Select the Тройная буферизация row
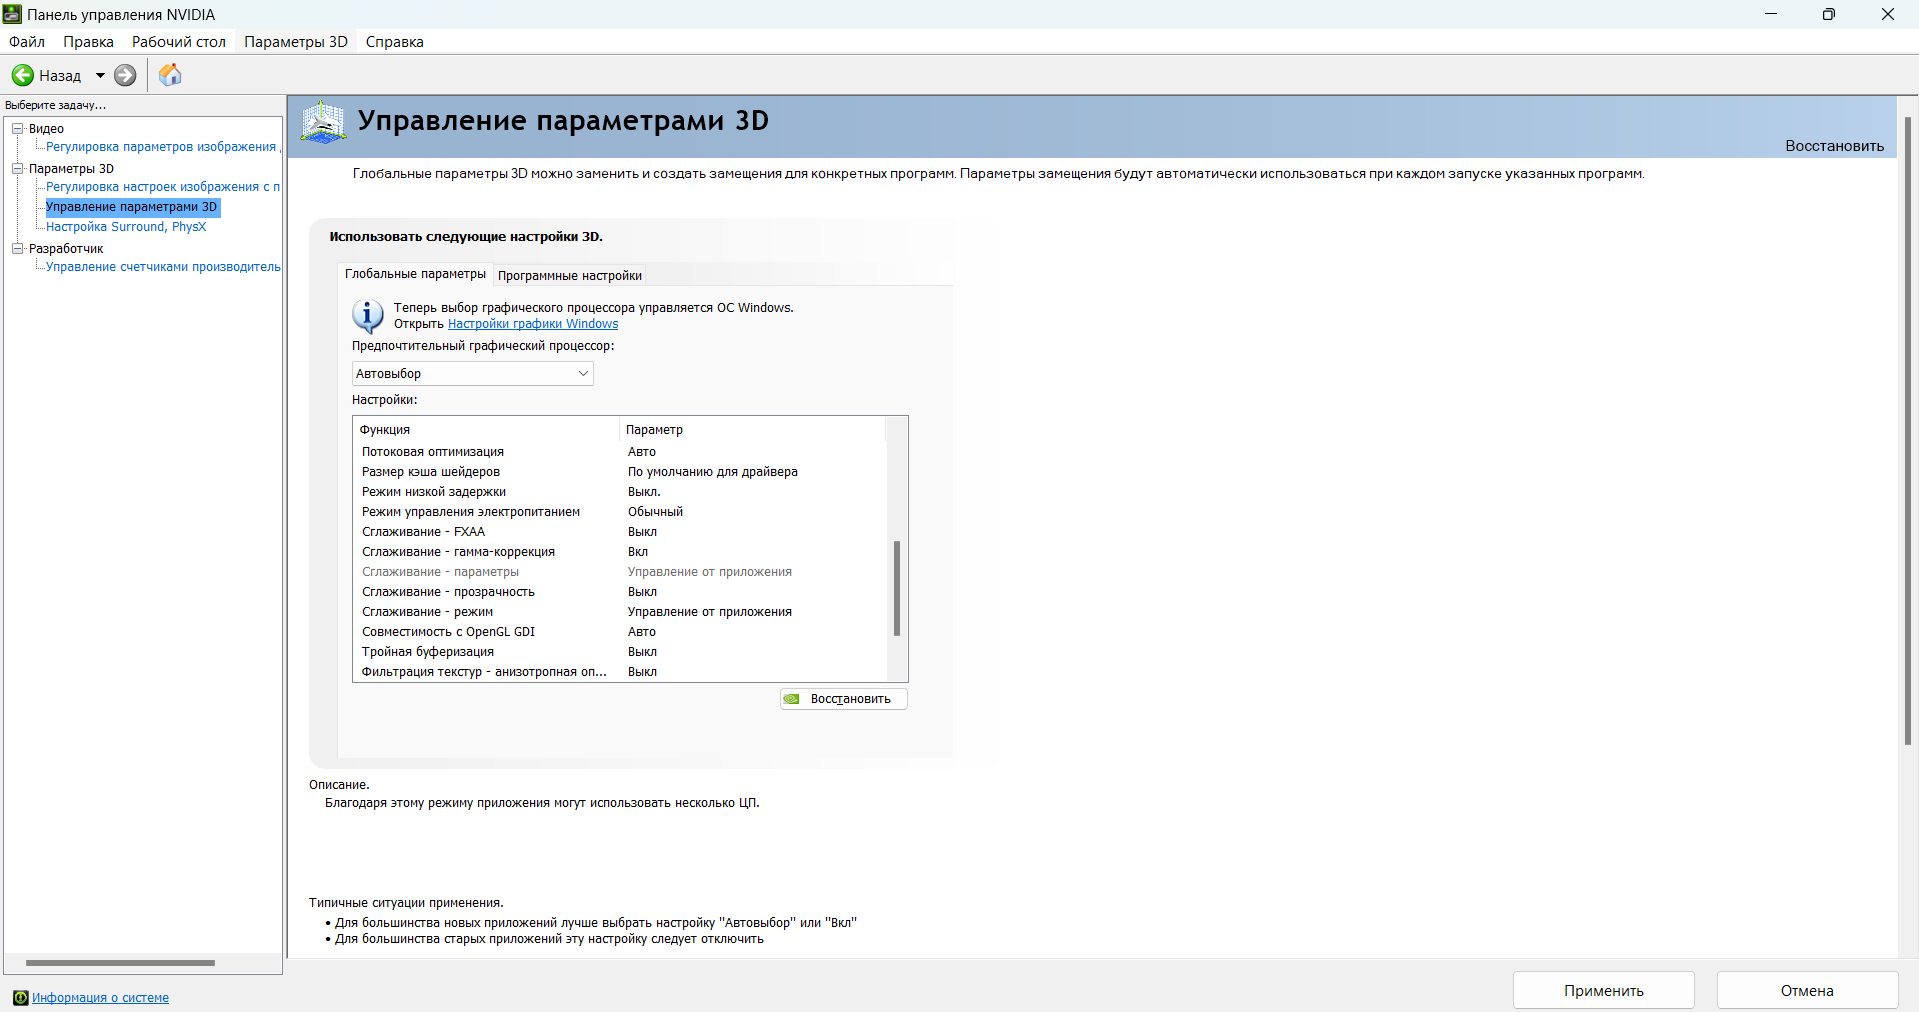 point(620,652)
